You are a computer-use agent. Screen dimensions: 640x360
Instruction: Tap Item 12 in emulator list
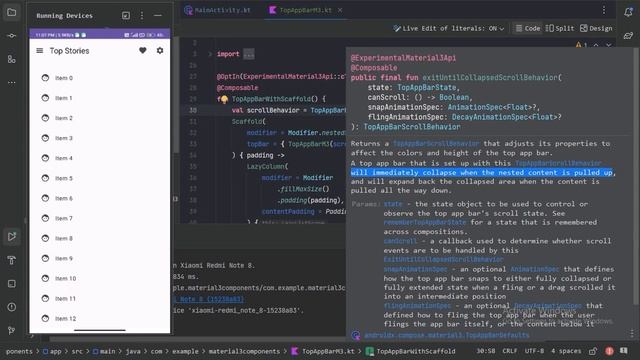[100, 318]
